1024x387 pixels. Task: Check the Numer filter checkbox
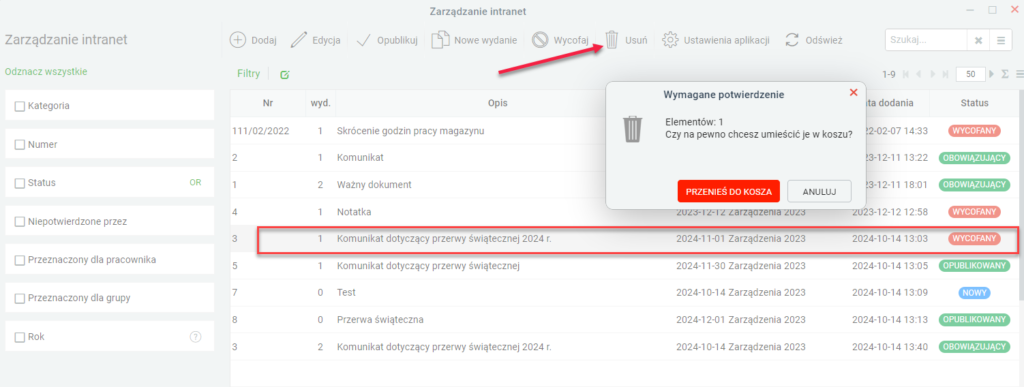pyautogui.click(x=20, y=144)
